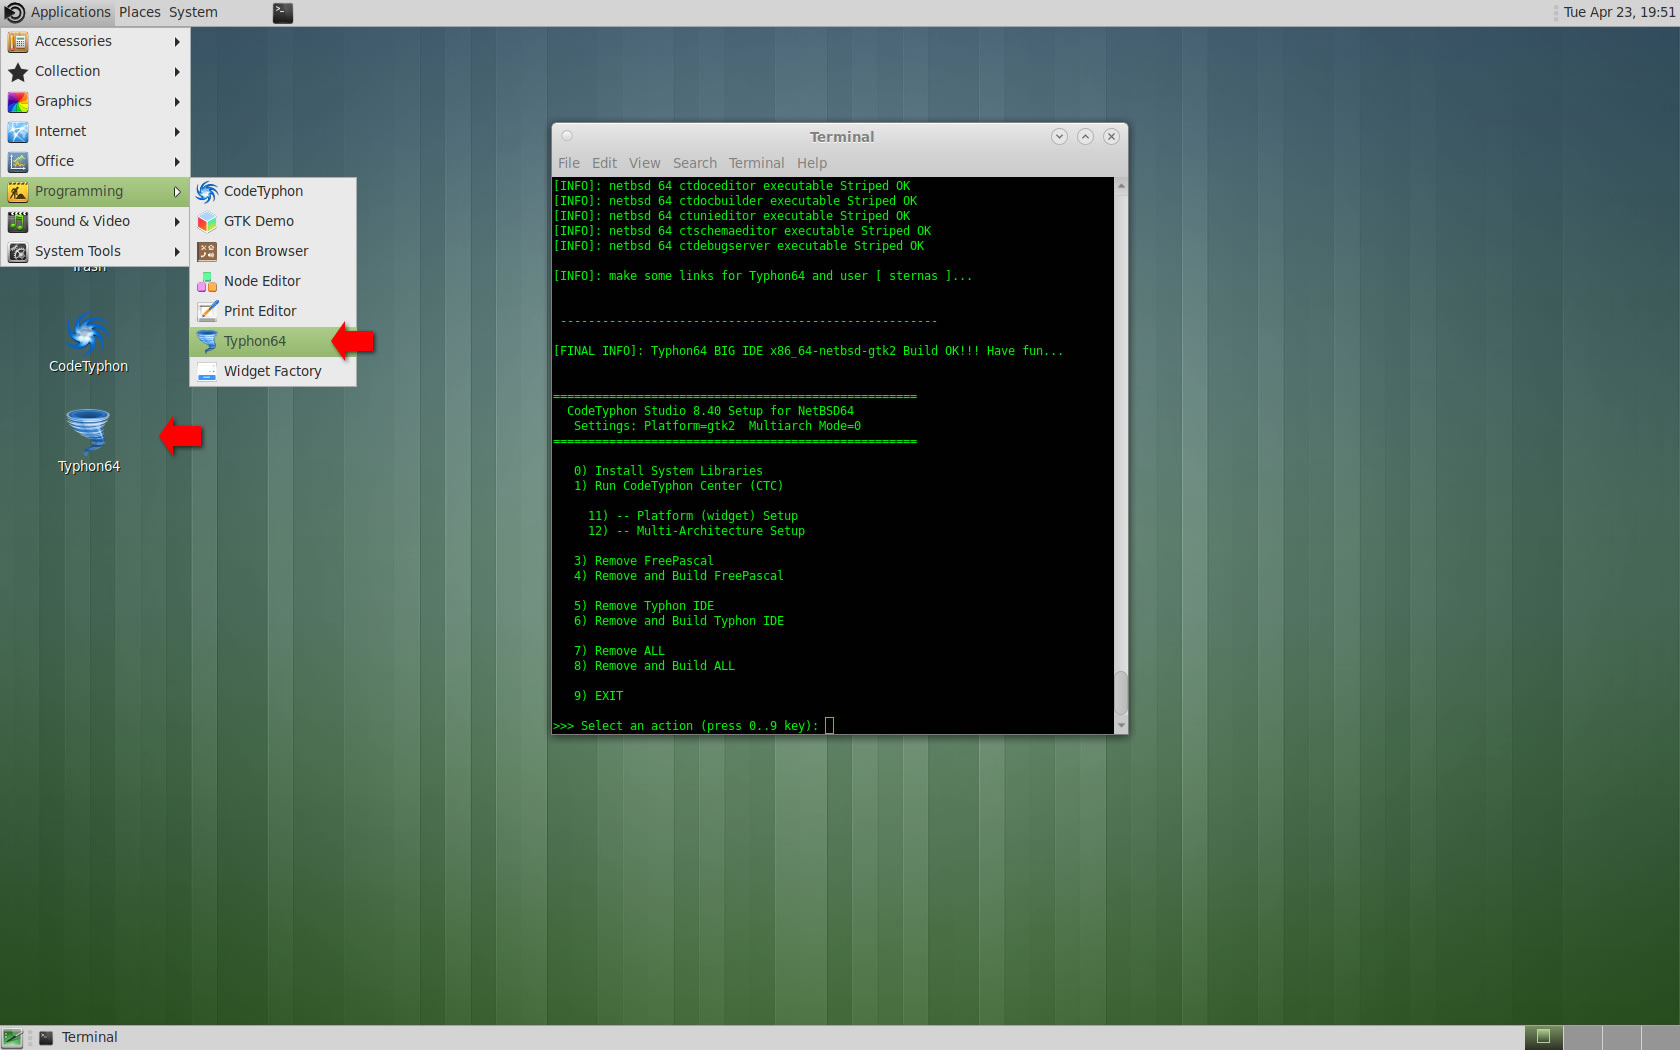Open Terminal window's Terminal menu
This screenshot has width=1680, height=1050.
coord(756,163)
